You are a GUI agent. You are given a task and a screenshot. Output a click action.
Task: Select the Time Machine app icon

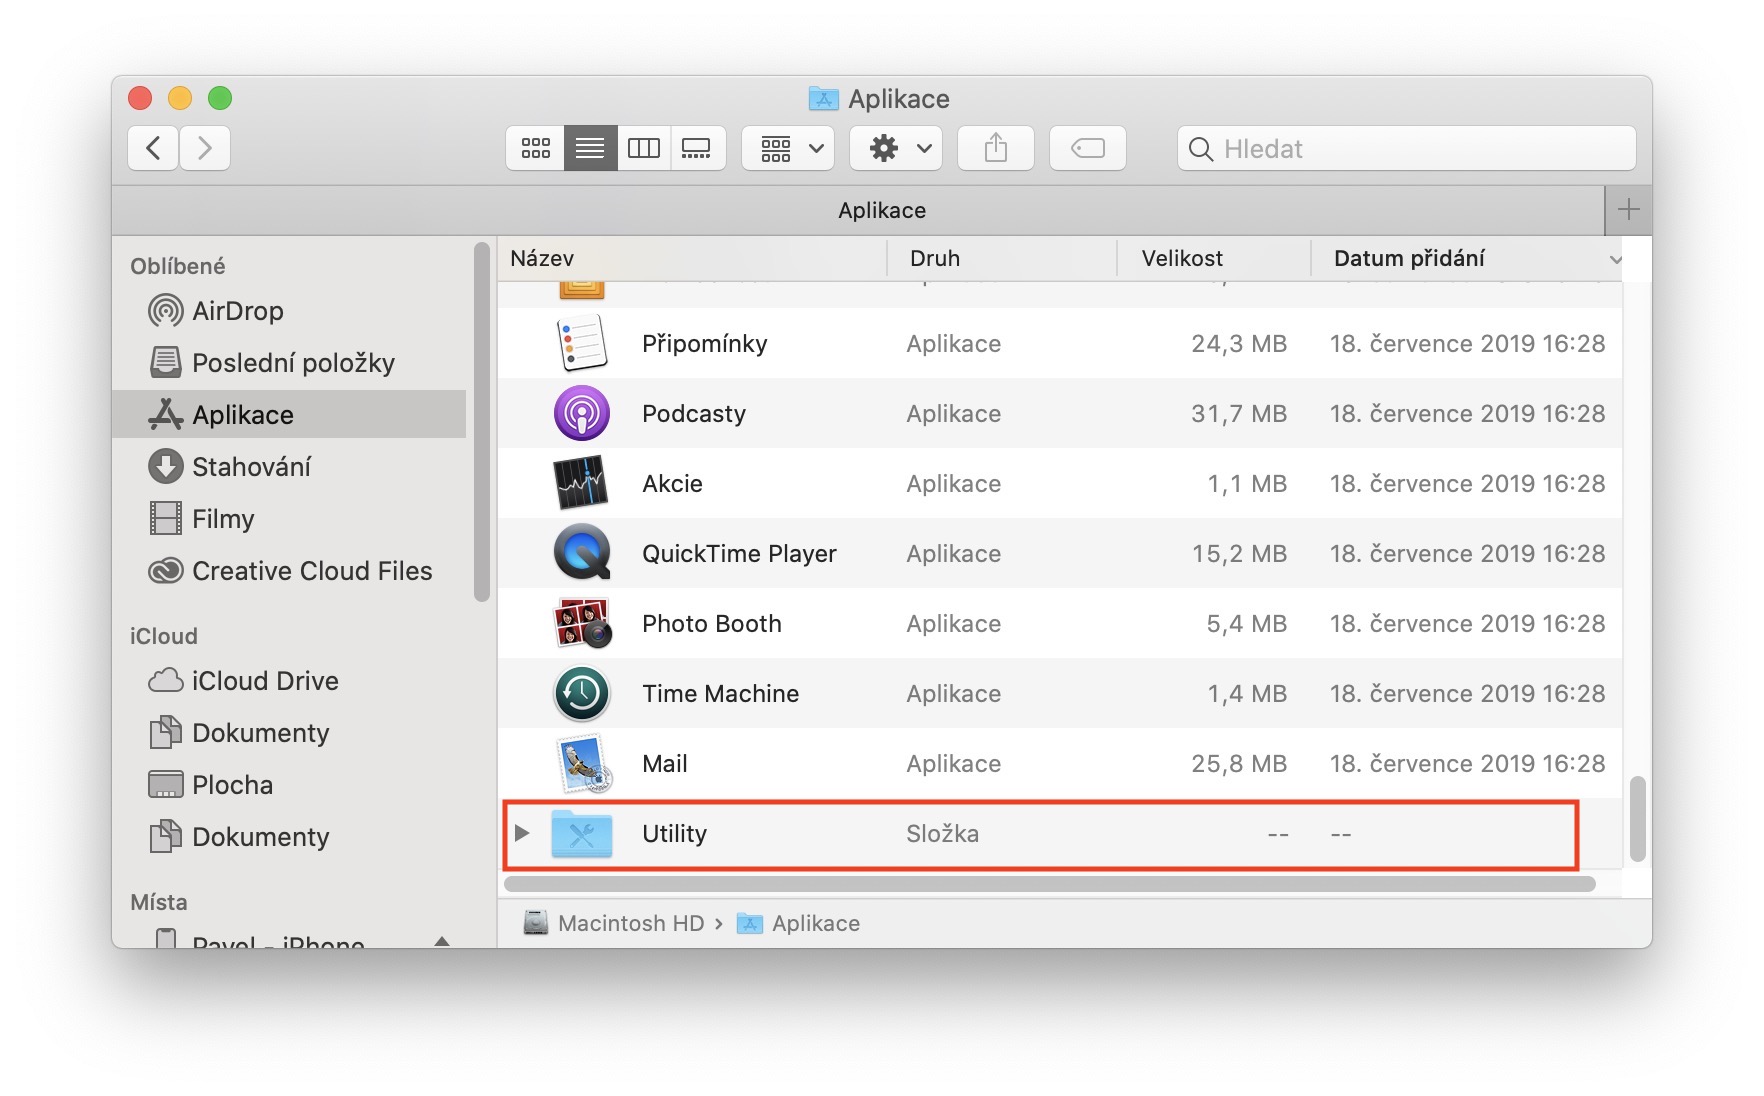pyautogui.click(x=582, y=693)
